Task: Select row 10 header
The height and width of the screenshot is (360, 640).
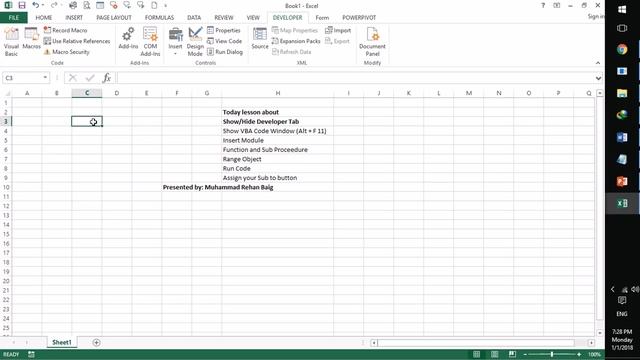Action: (x=6, y=187)
